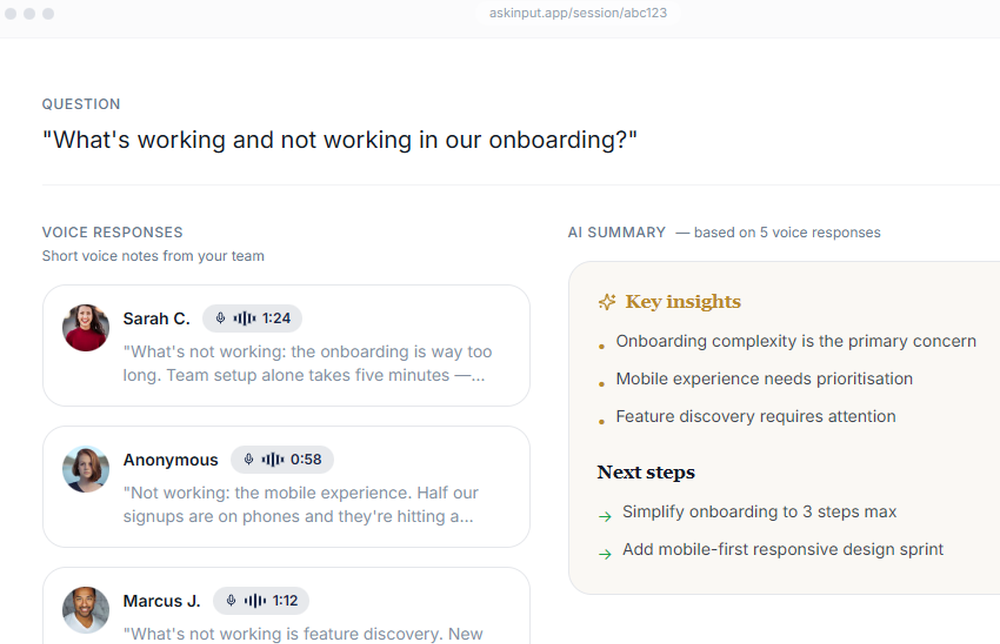Click the microphone icon in Marcus J.'s voice note
The image size is (1000, 644).
coord(231,601)
